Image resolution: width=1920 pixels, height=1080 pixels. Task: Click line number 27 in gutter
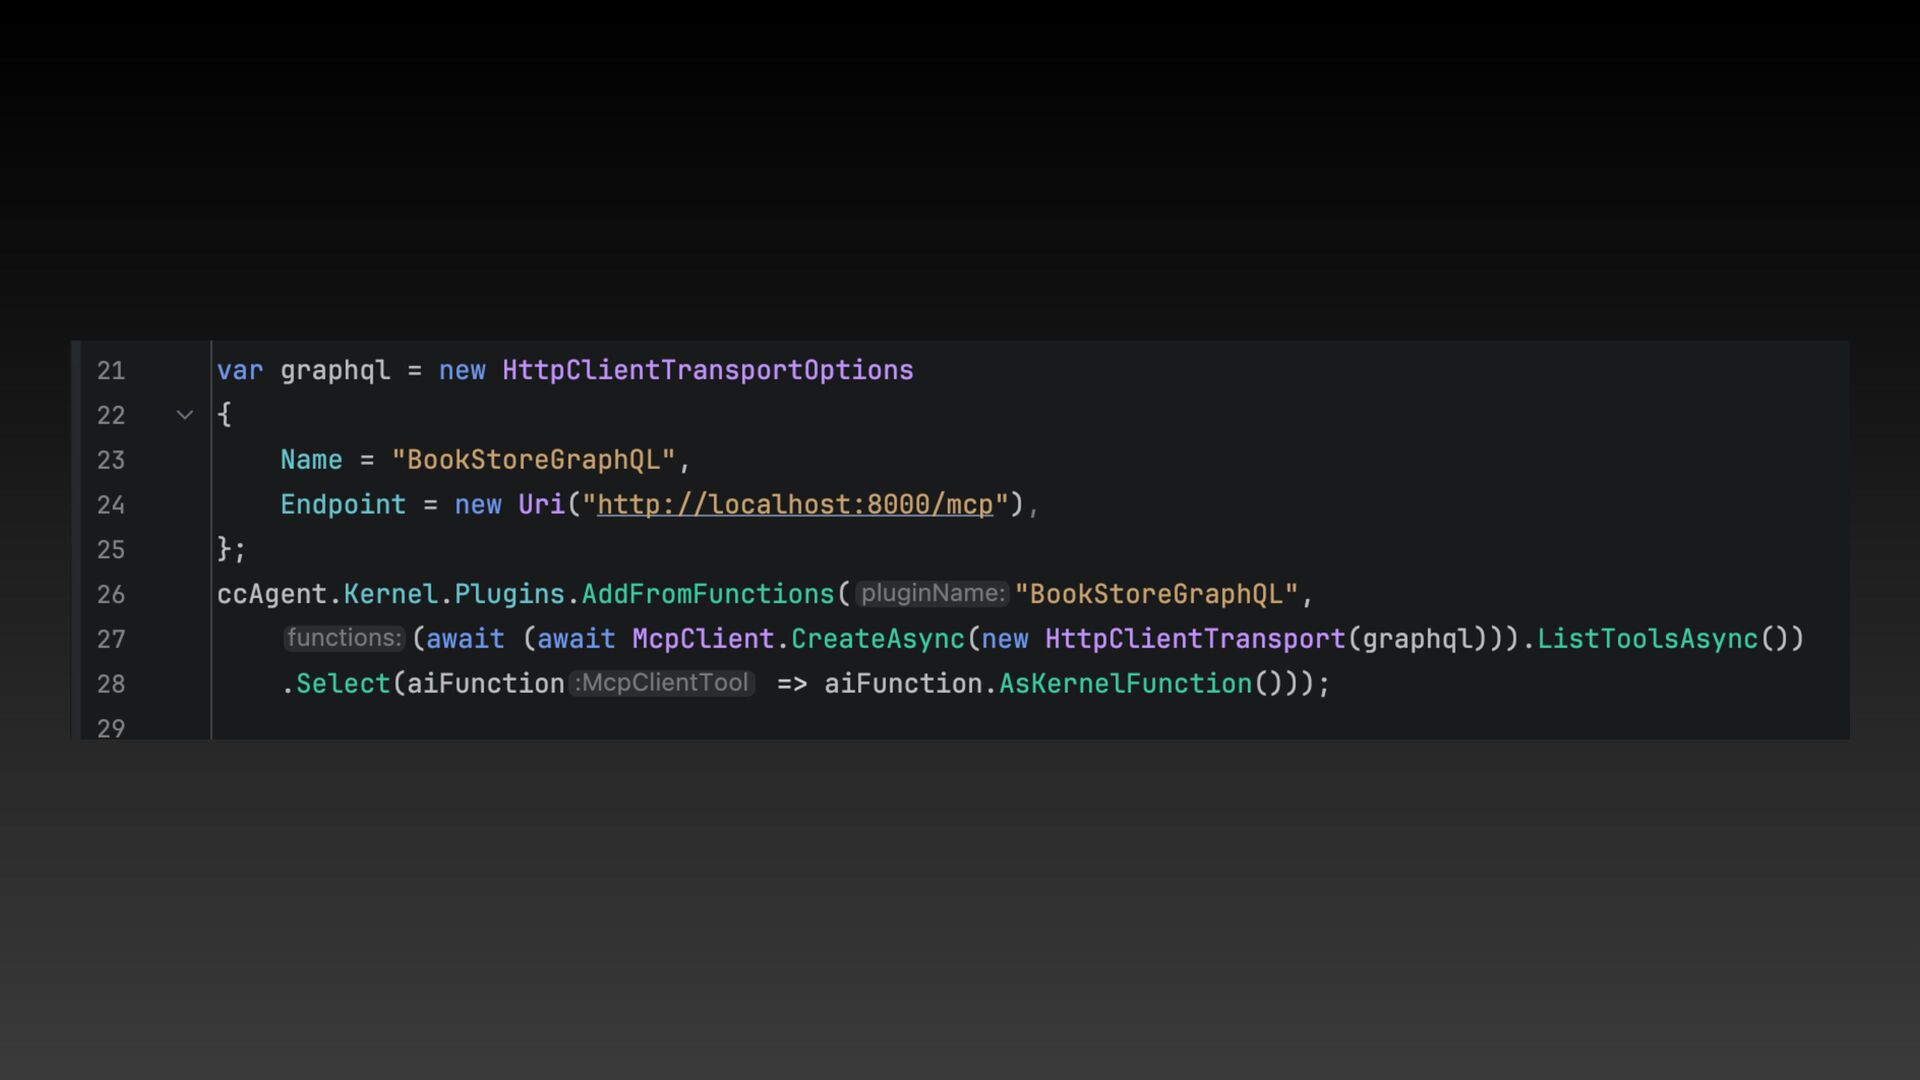coord(111,639)
